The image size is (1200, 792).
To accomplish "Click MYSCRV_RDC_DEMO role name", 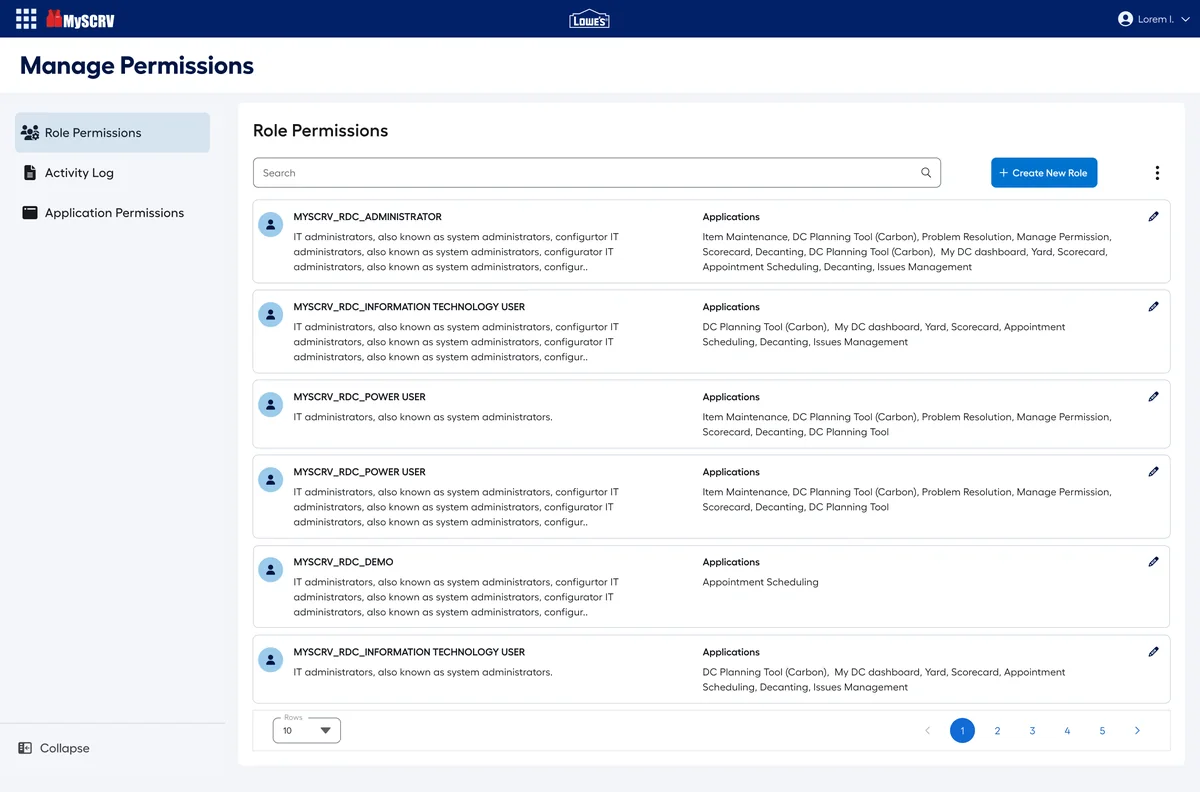I will (343, 562).
